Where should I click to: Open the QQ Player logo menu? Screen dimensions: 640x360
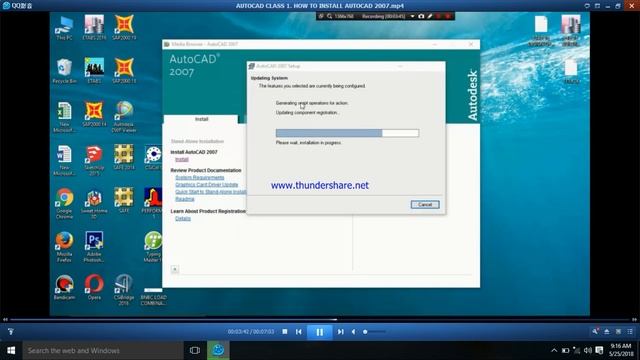pos(17,6)
